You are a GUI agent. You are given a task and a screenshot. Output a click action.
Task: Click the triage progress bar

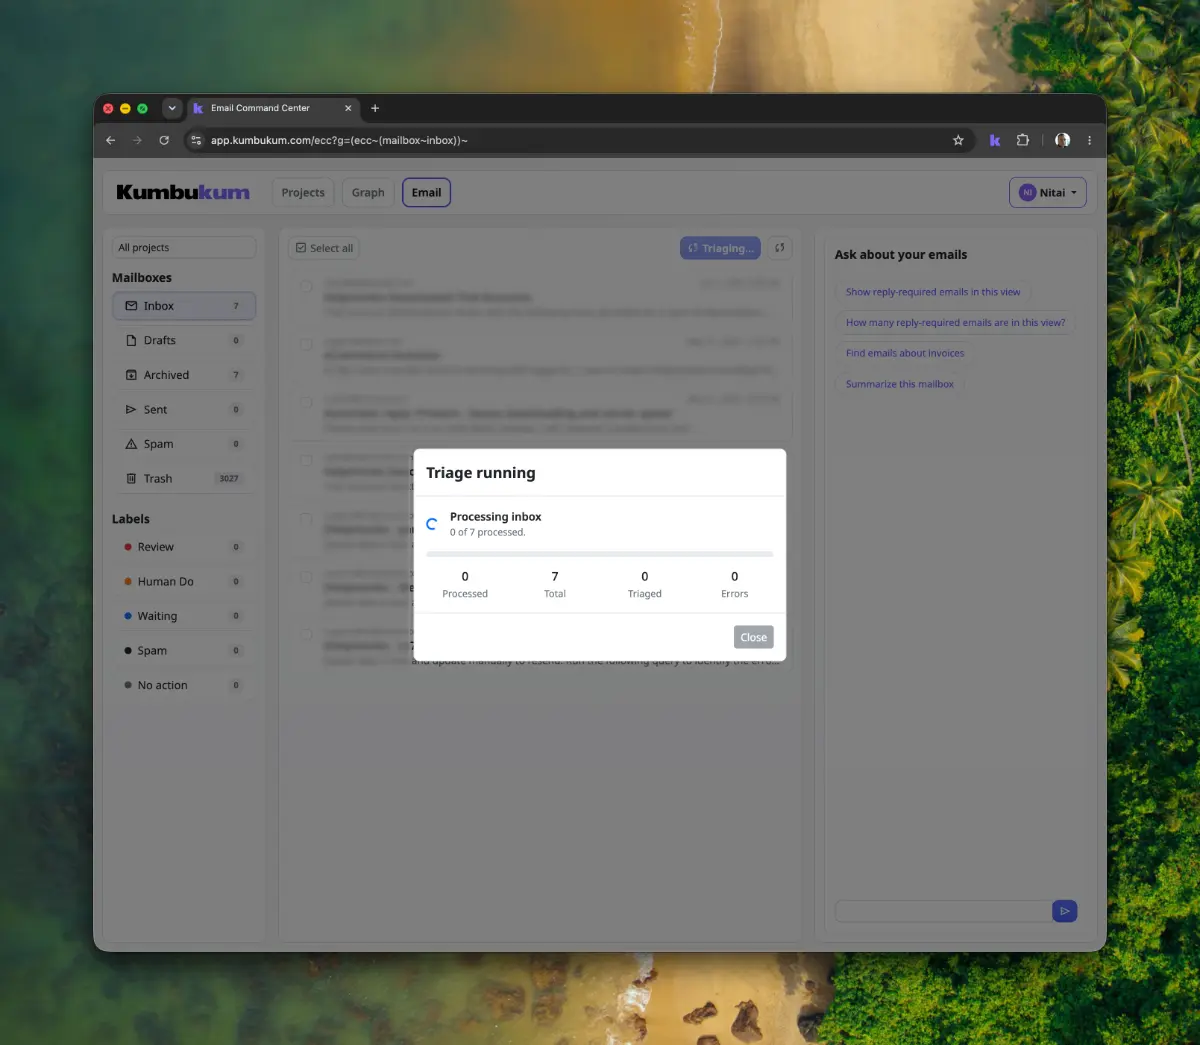(600, 553)
